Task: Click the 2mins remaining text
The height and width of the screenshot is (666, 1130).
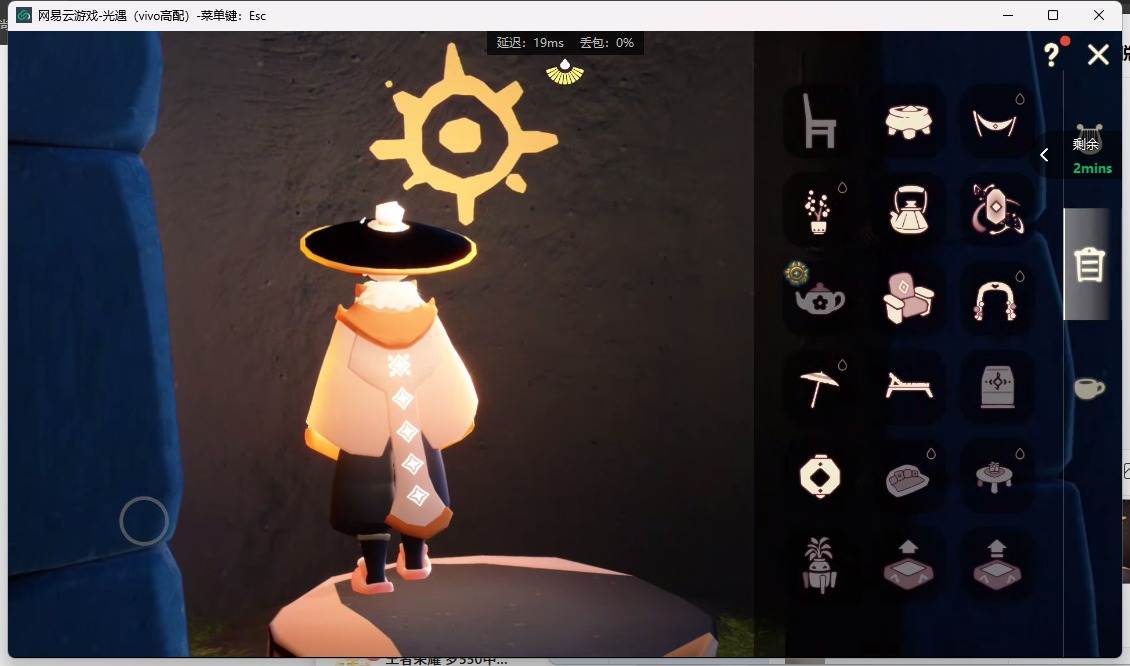Action: [x=1092, y=168]
